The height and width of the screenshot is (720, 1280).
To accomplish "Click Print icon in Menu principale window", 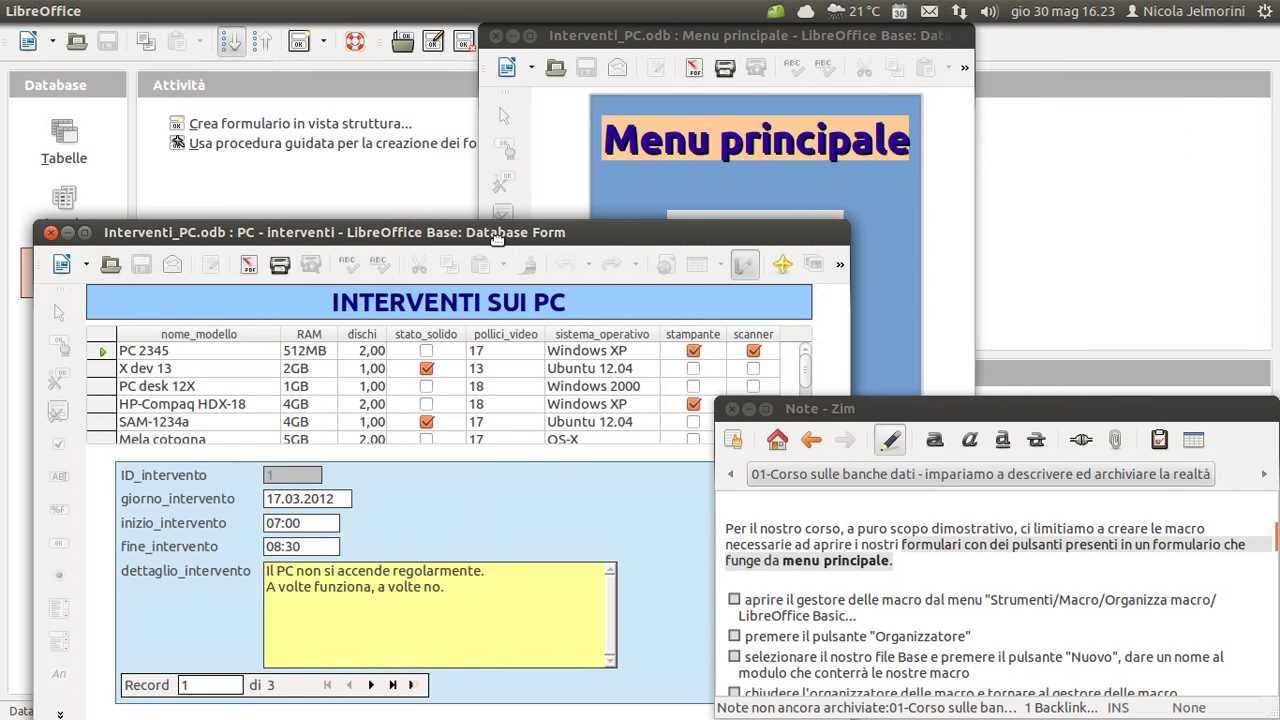I will tap(725, 67).
